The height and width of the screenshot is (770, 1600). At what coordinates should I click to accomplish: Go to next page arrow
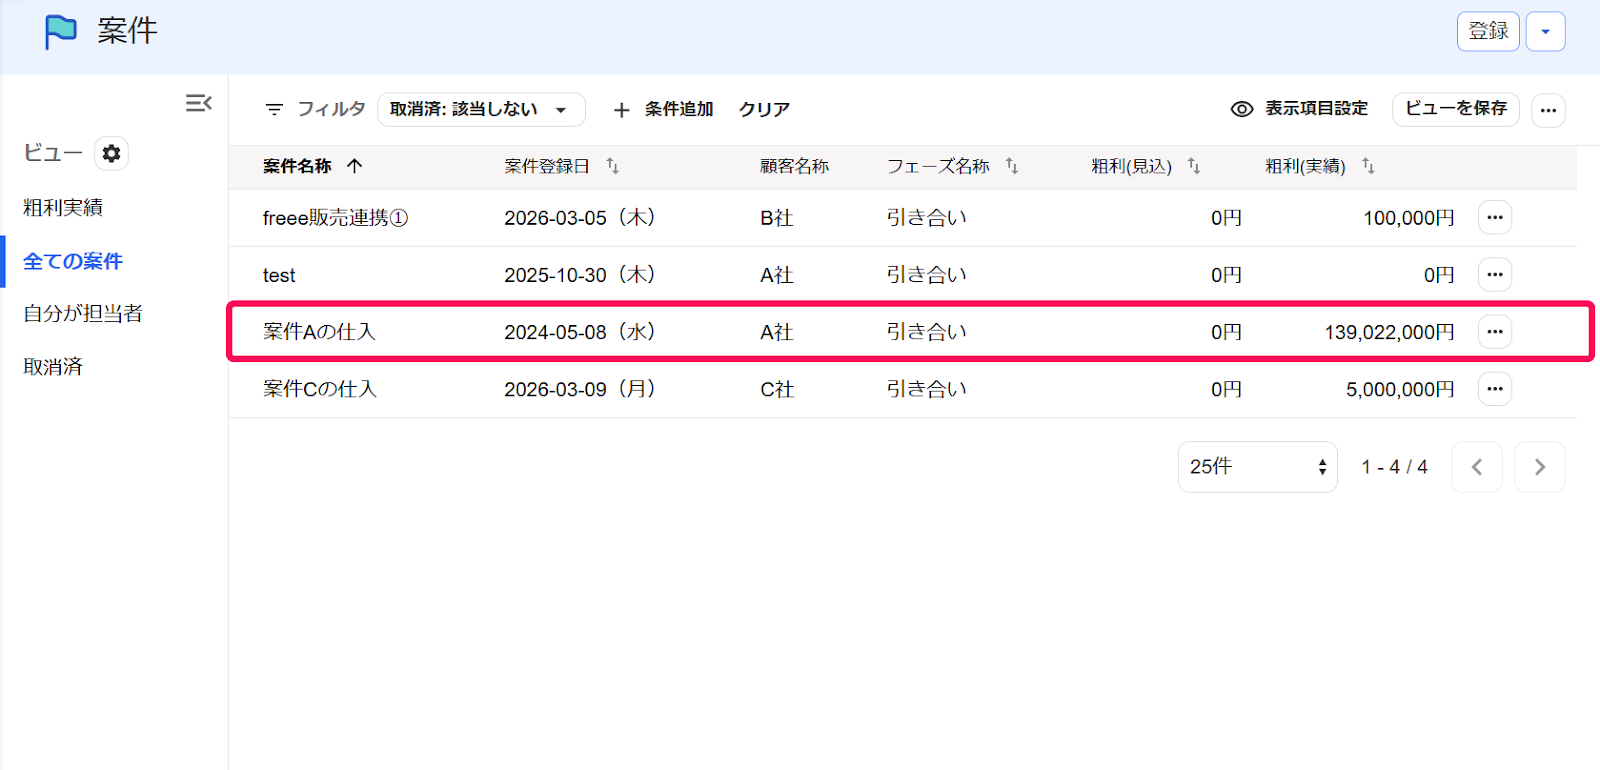click(x=1540, y=467)
